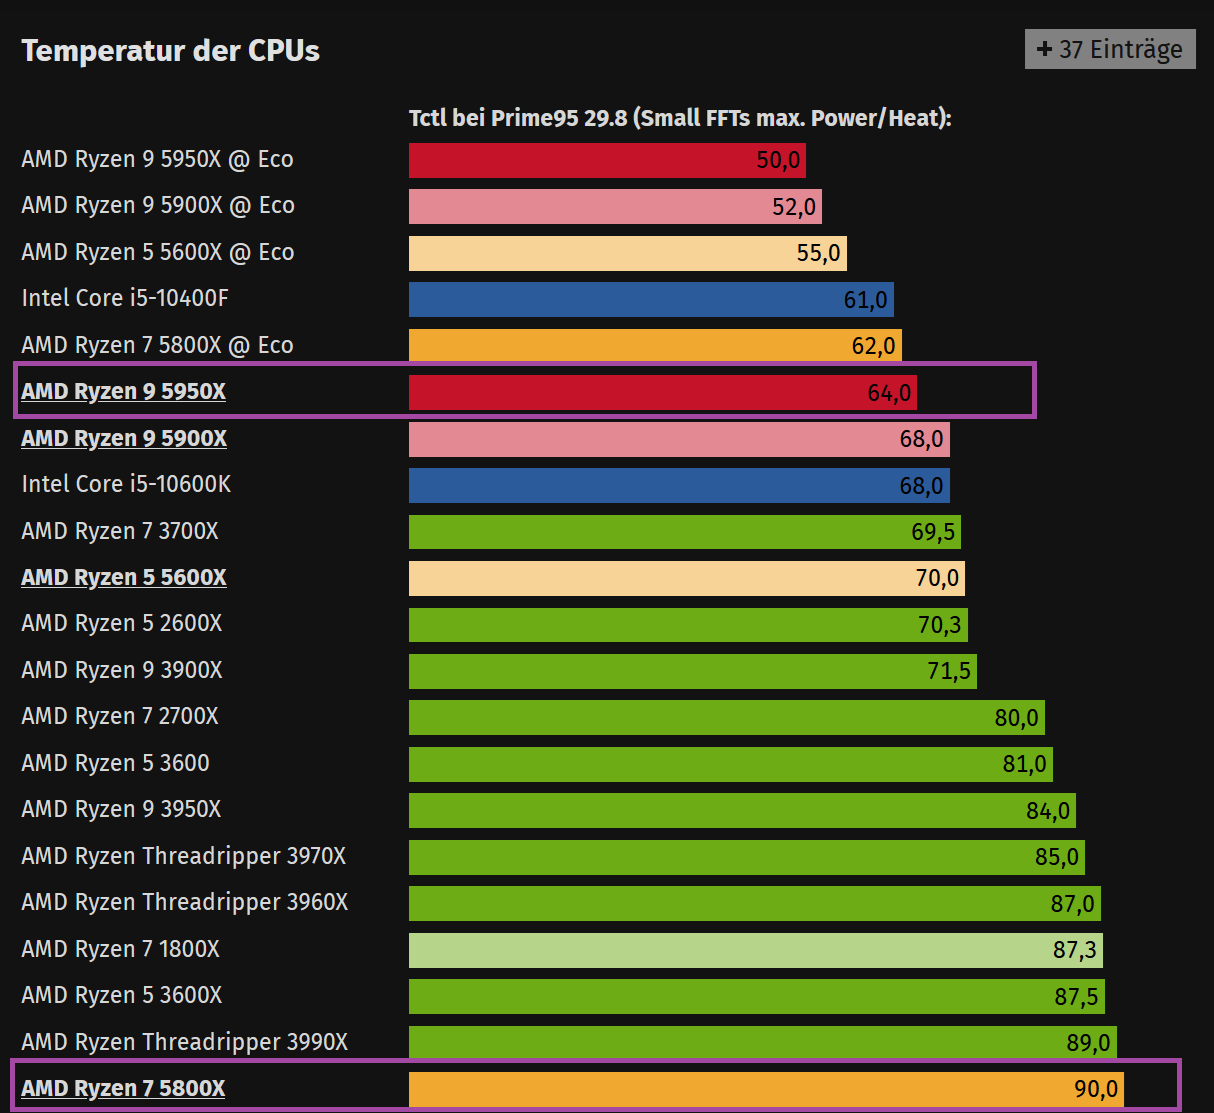Select the AMD Ryzen 7 3700X label
The width and height of the screenshot is (1214, 1113).
[120, 531]
